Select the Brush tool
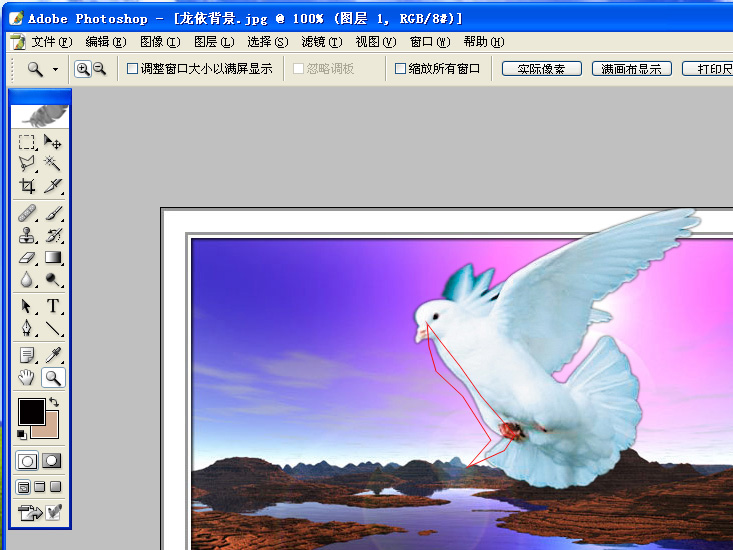Viewport: 733px width, 550px height. [52, 213]
